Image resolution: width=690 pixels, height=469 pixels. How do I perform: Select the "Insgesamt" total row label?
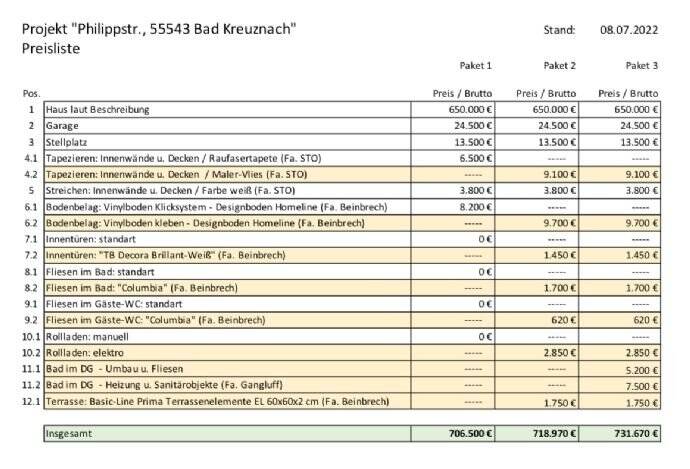(x=70, y=434)
